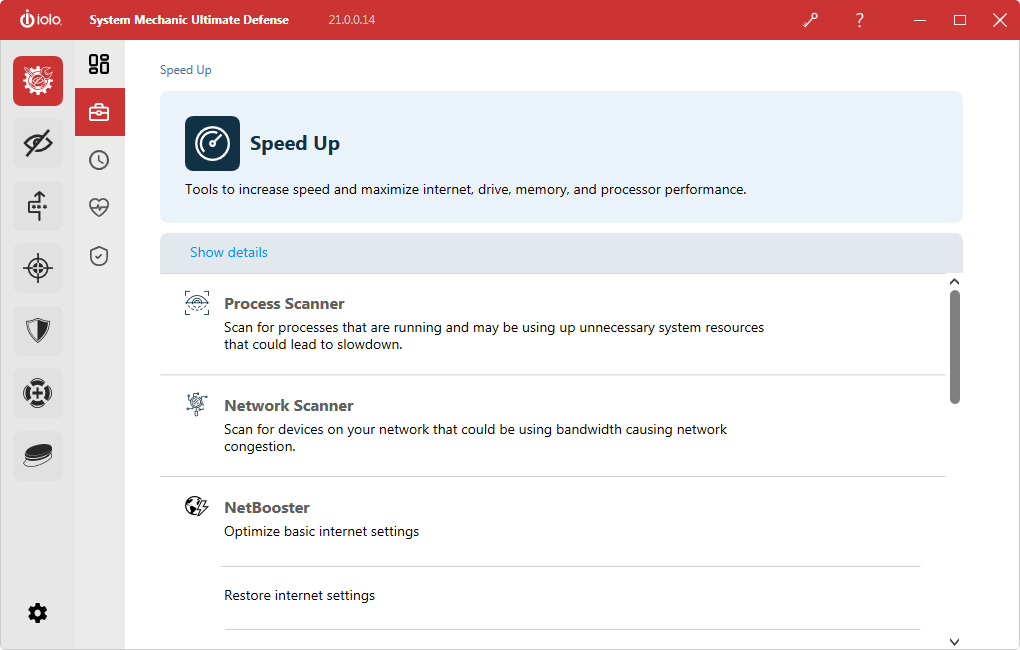This screenshot has height=650, width=1020.
Task: Open the heart monitor health icon
Action: click(99, 208)
